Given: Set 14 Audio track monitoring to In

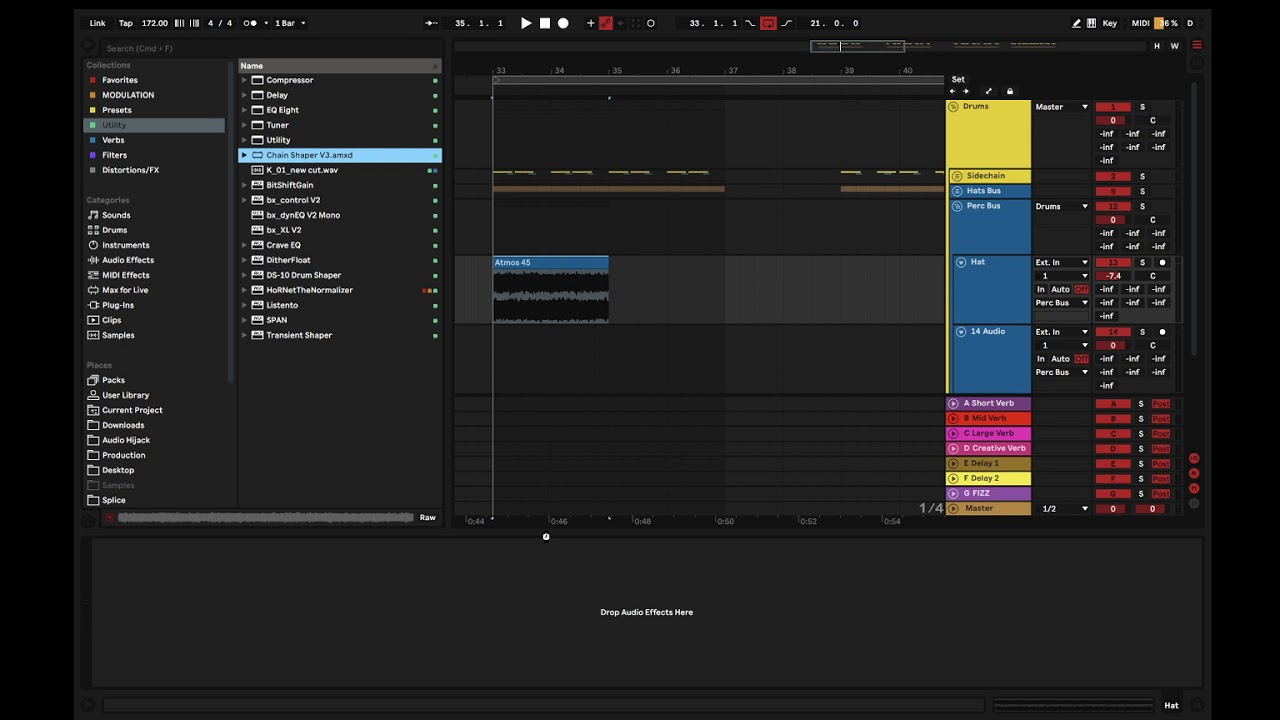Looking at the screenshot, I should coord(1041,359).
